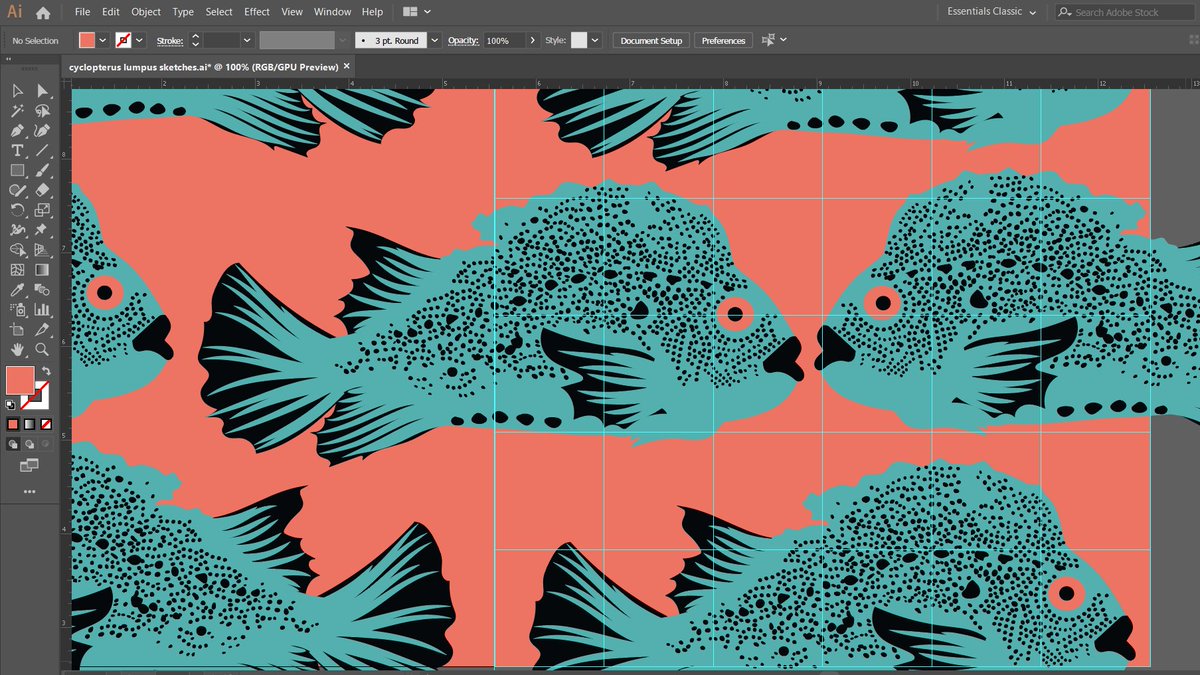
Task: Open the 3 pt. Round brush definition dropdown
Action: [435, 40]
